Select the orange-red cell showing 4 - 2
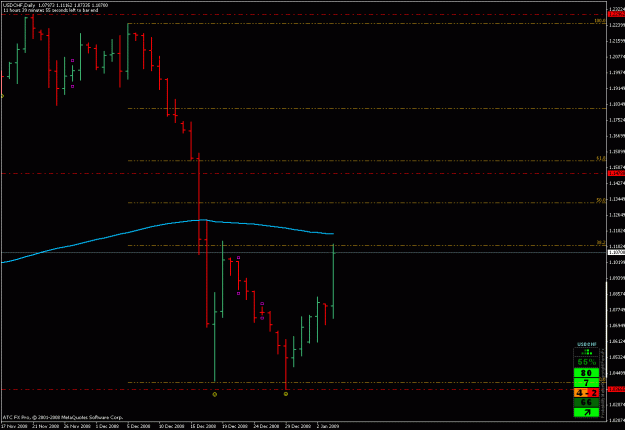This screenshot has height=430, width=625. [x=586, y=393]
